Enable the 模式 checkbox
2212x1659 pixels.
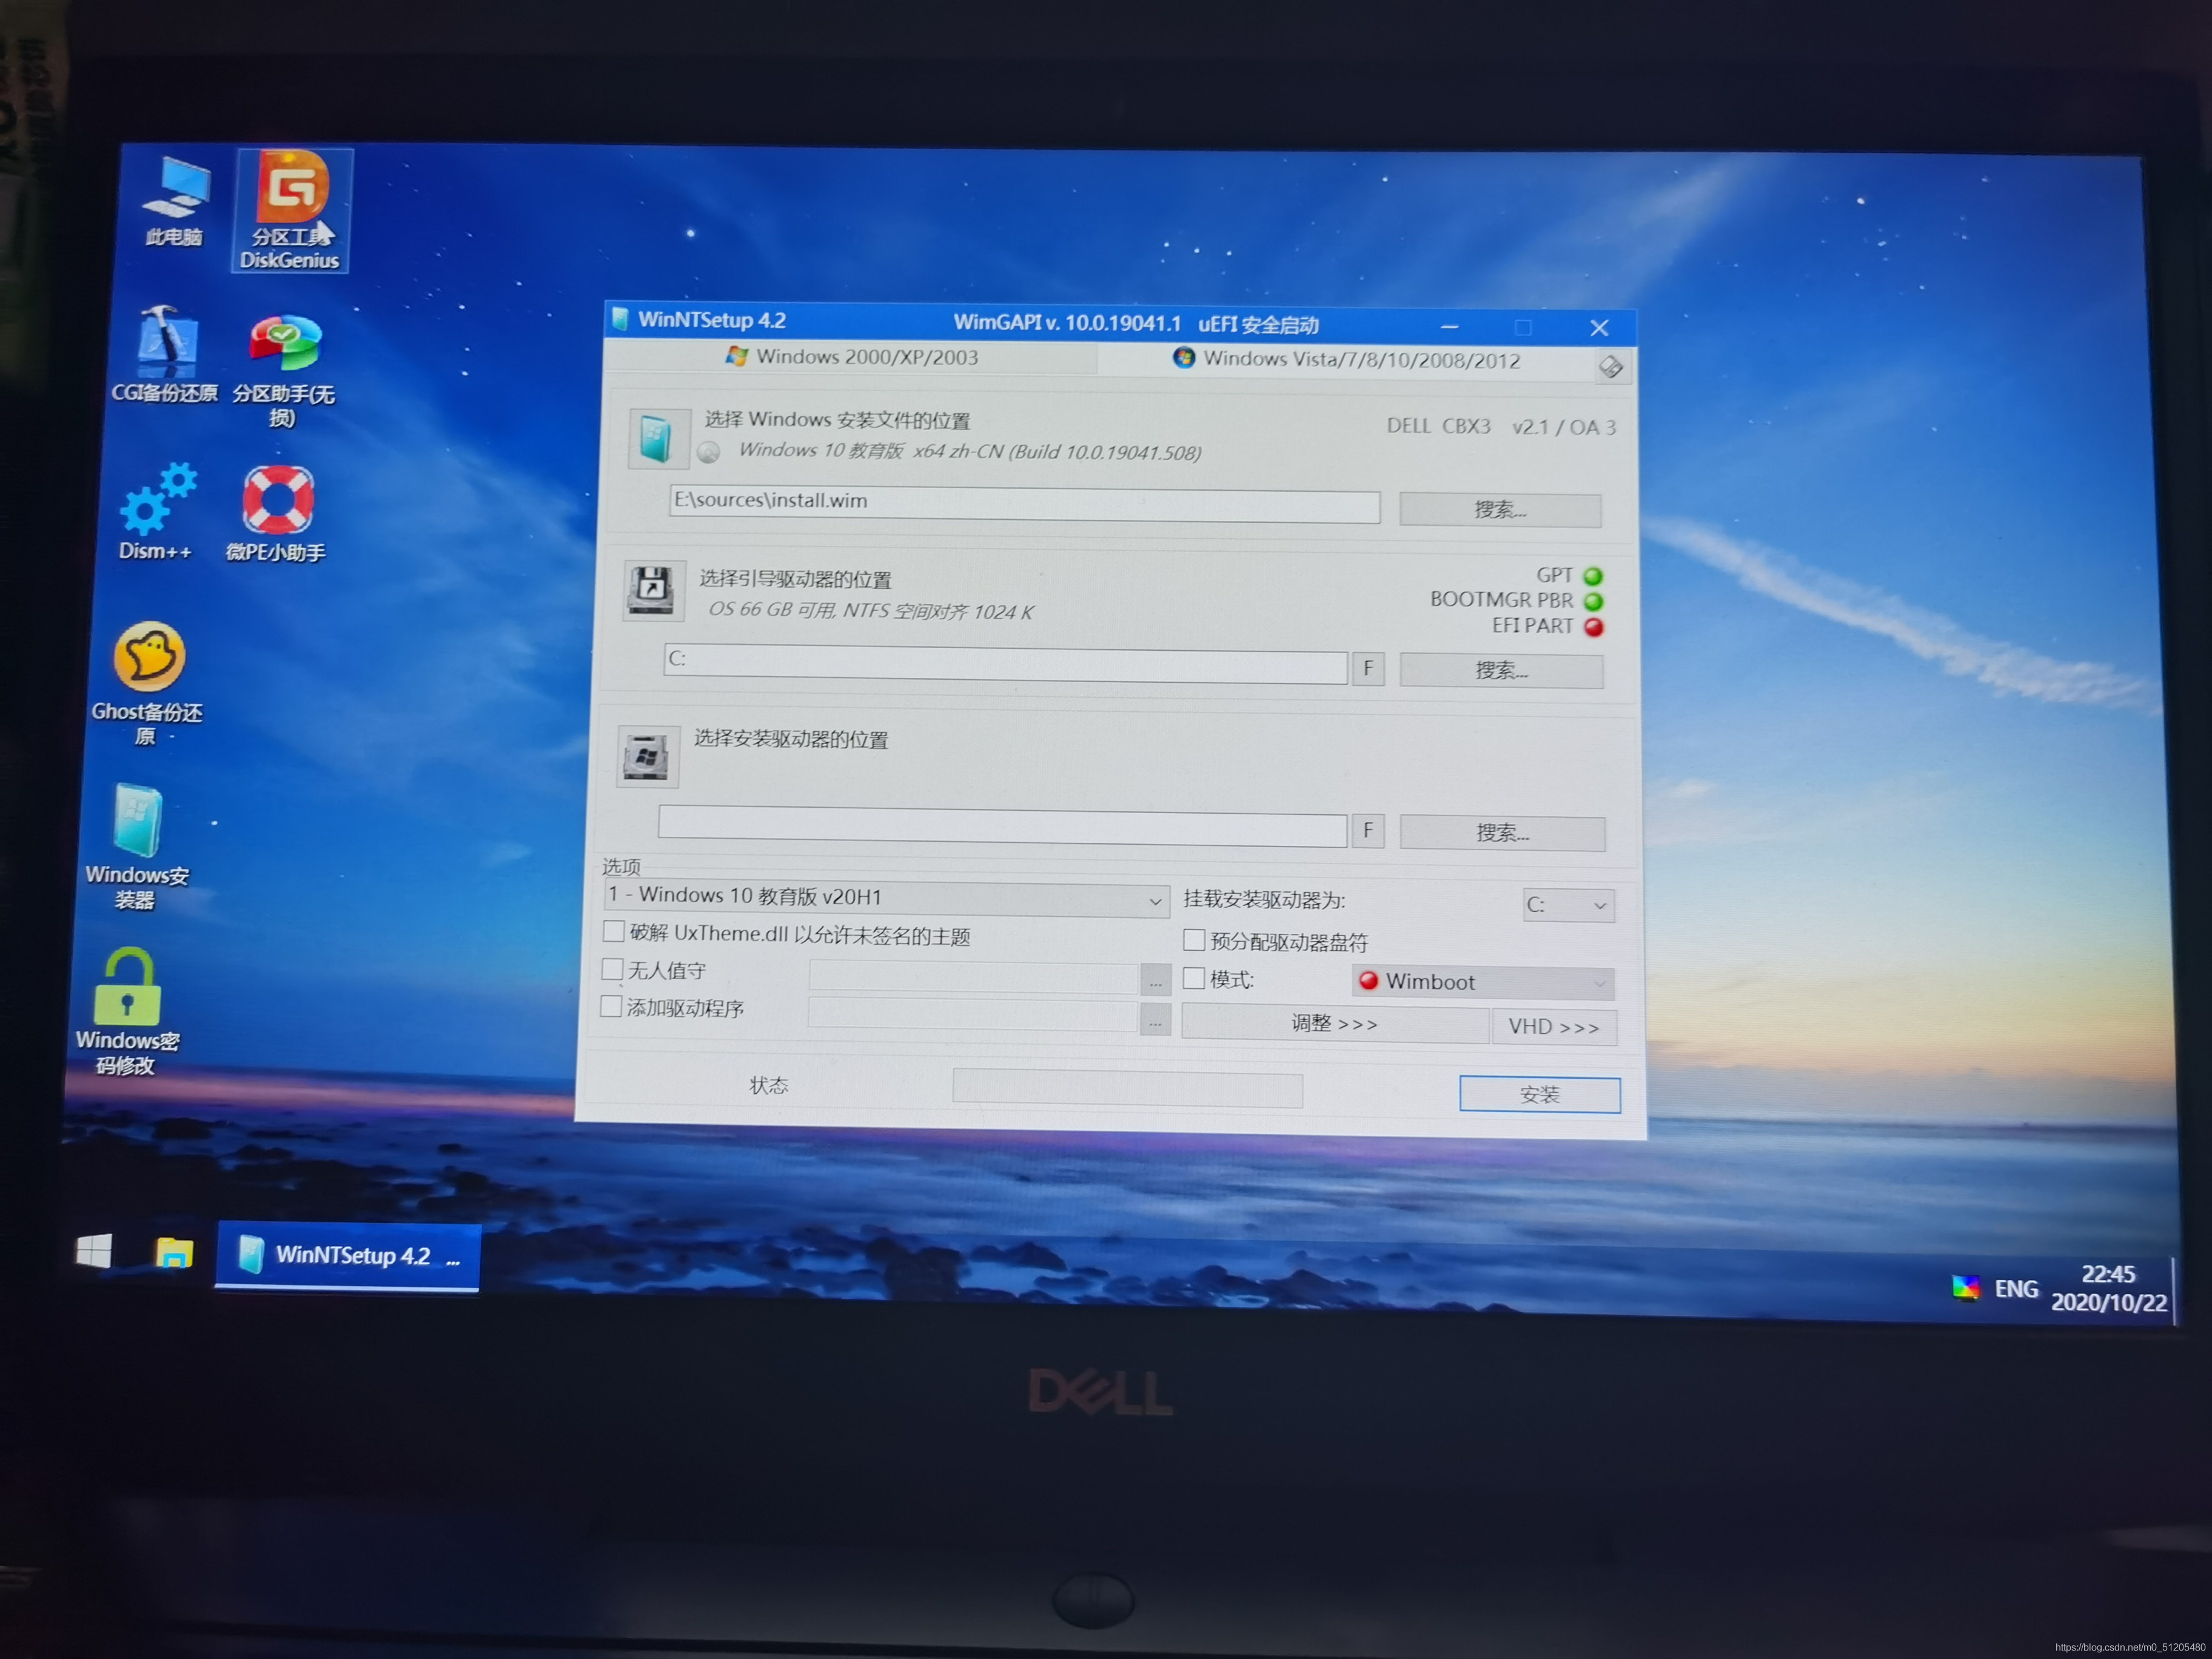pos(1193,978)
